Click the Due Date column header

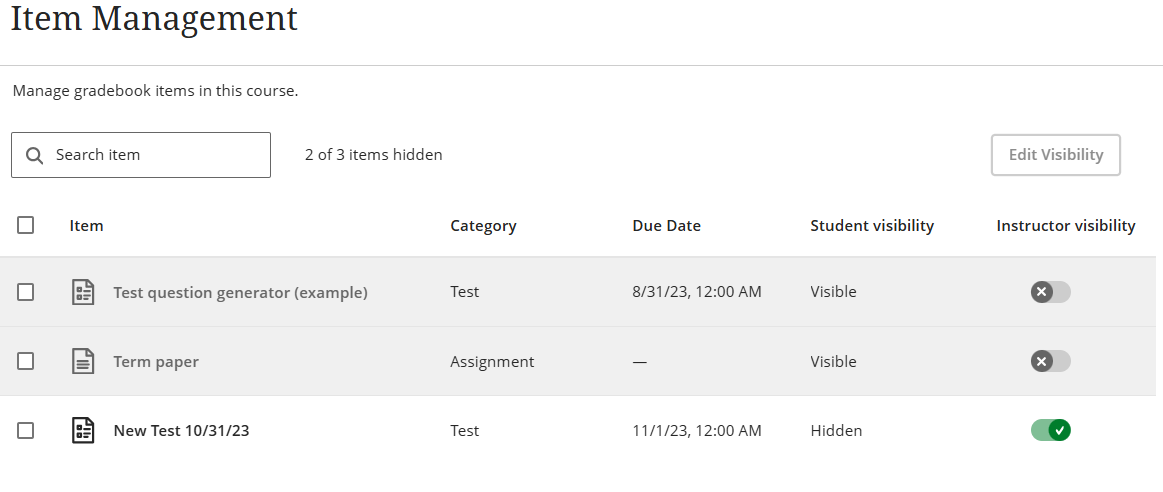(666, 226)
